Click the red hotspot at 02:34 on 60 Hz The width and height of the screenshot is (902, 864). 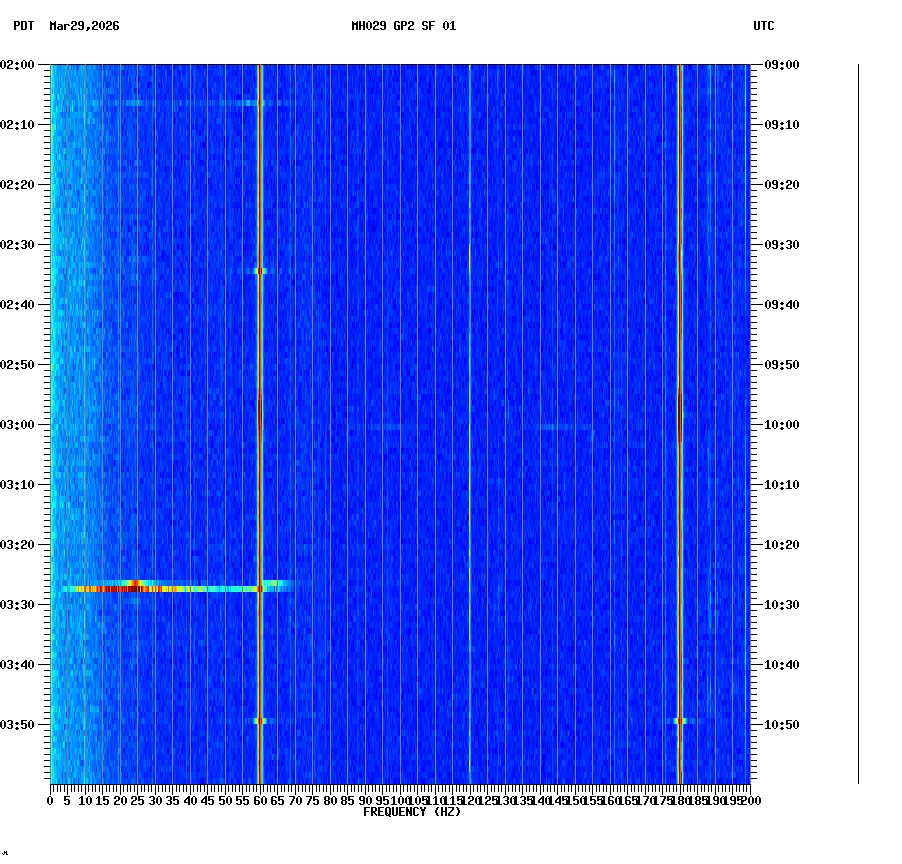[x=261, y=270]
